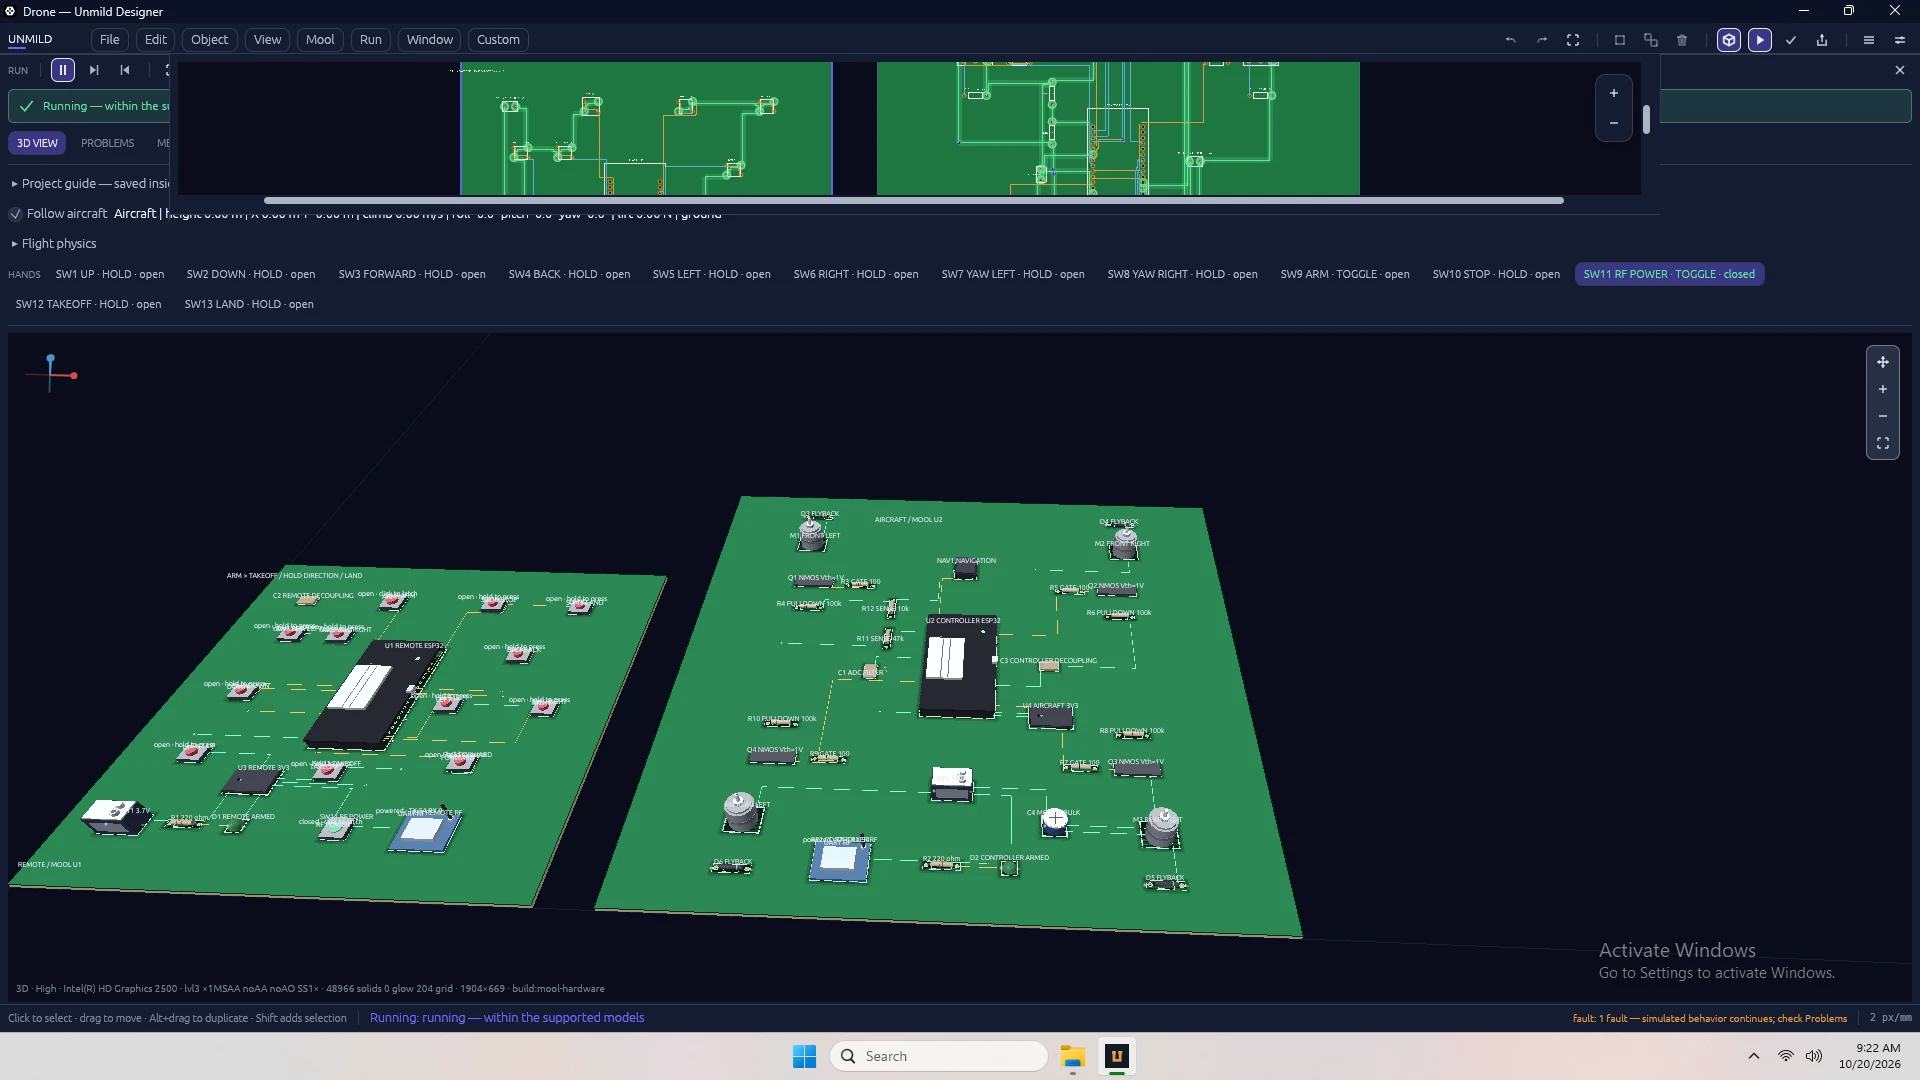Zoom out the 3D view
The height and width of the screenshot is (1080, 1920).
pos(1883,416)
